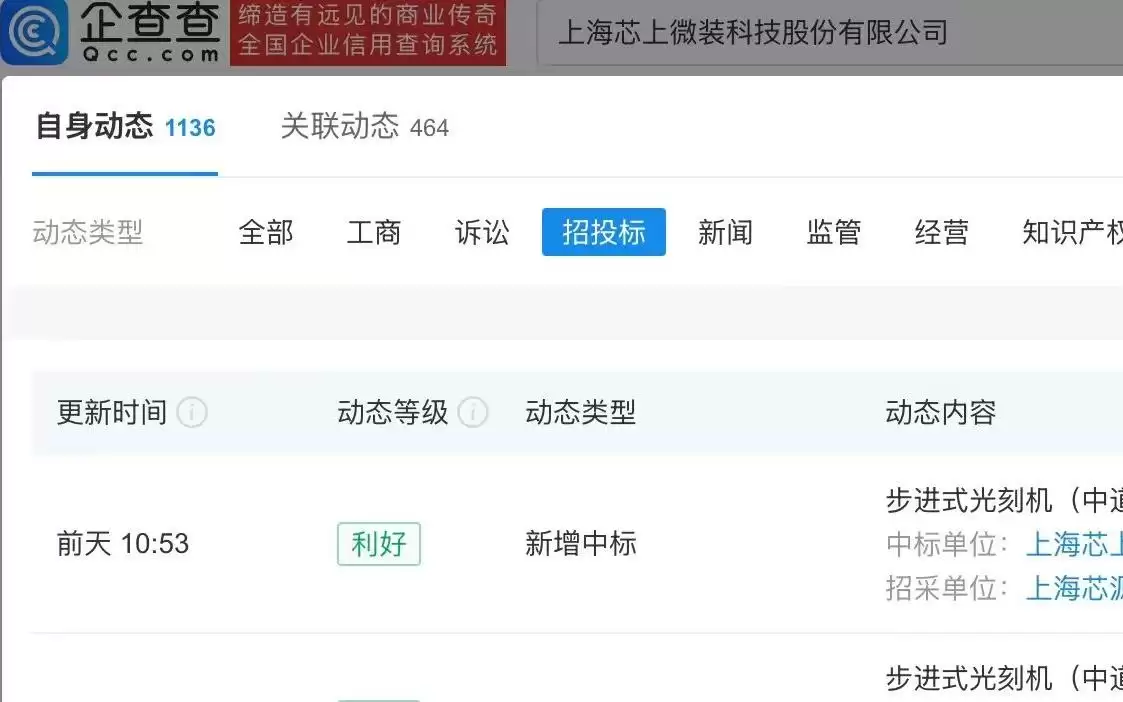Open info icon next to 动态等级

(473, 413)
